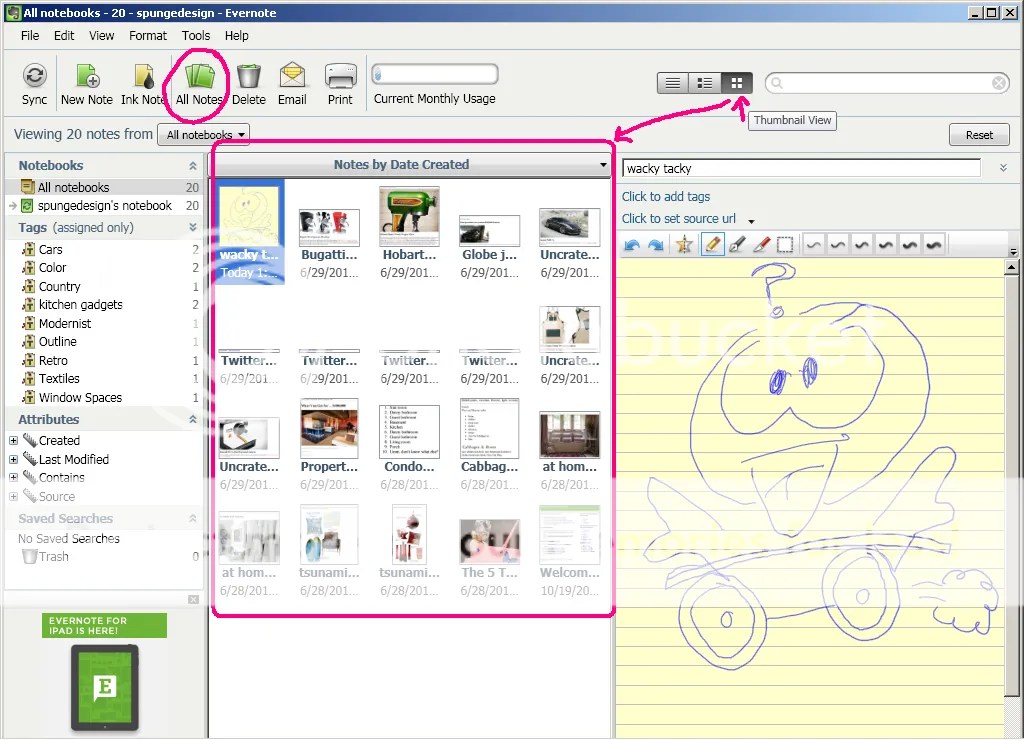Delete the selected note with trash icon
Image resolution: width=1024 pixels, height=740 pixels.
(x=249, y=84)
